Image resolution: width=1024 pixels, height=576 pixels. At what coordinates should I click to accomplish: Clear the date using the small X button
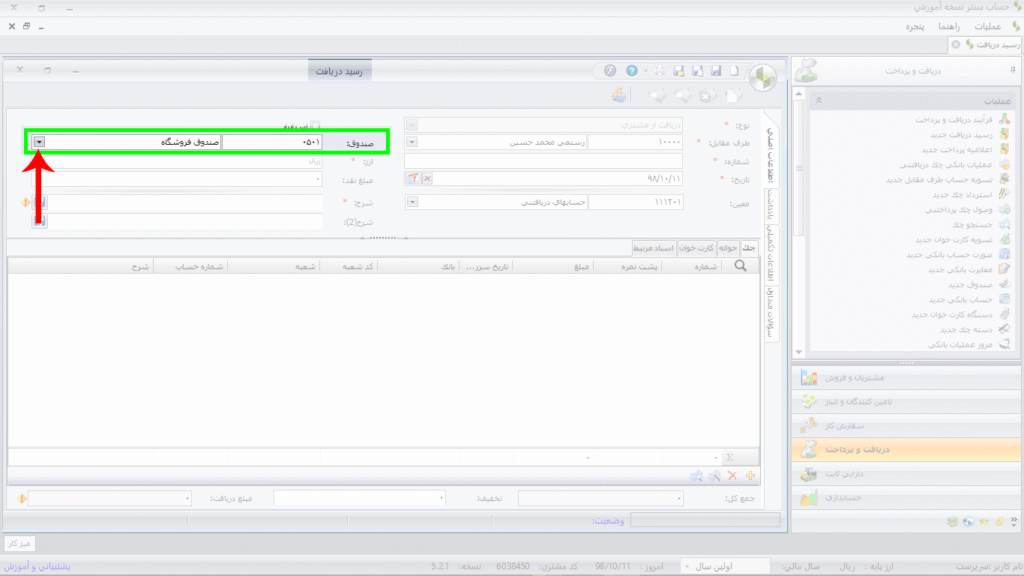[427, 178]
